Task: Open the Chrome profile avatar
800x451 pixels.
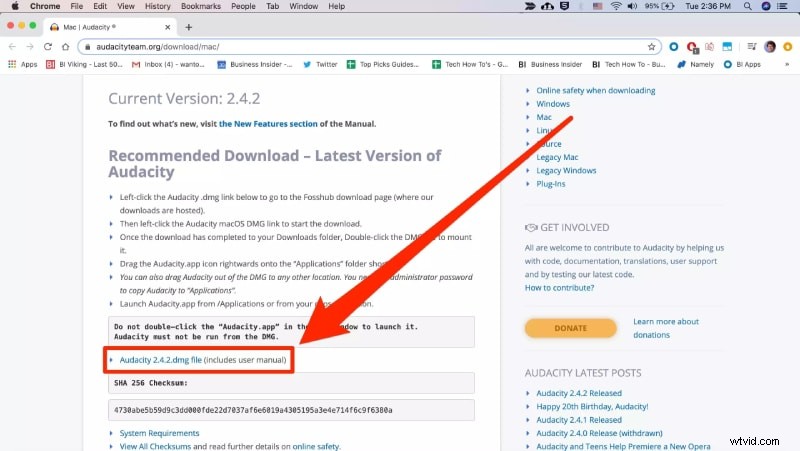Action: tap(770, 46)
